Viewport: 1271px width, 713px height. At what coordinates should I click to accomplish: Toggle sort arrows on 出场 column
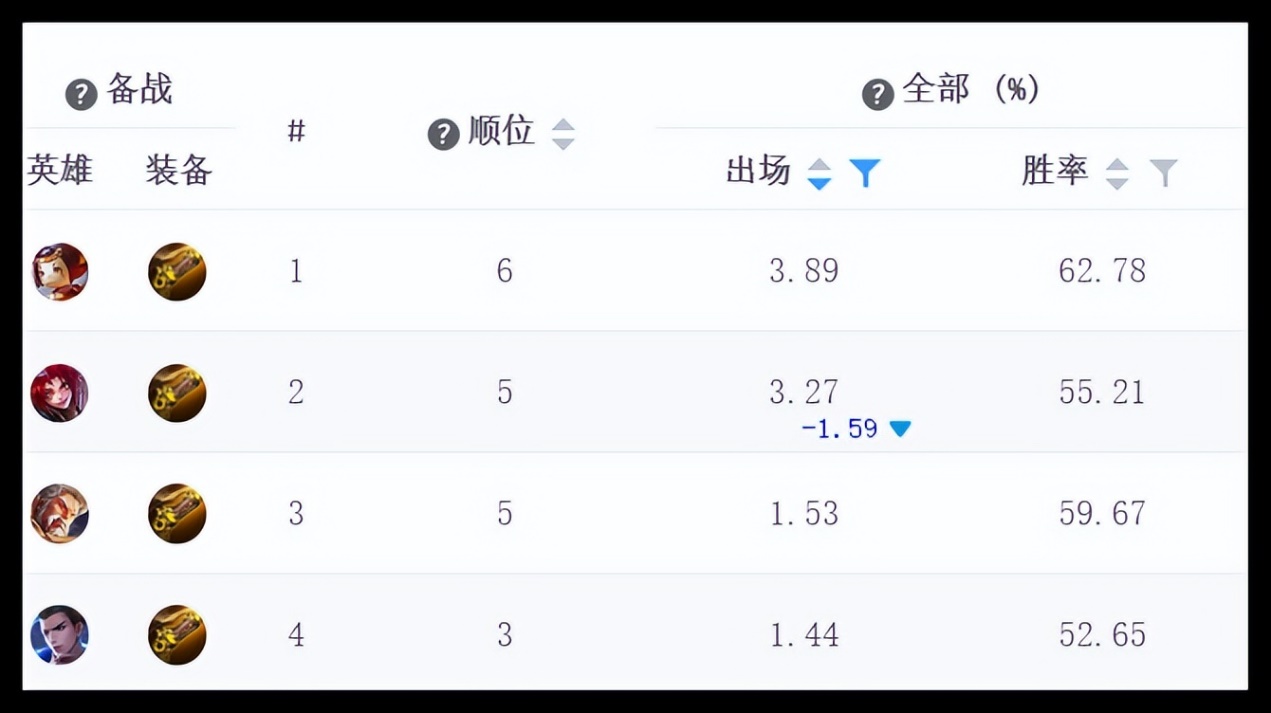819,173
